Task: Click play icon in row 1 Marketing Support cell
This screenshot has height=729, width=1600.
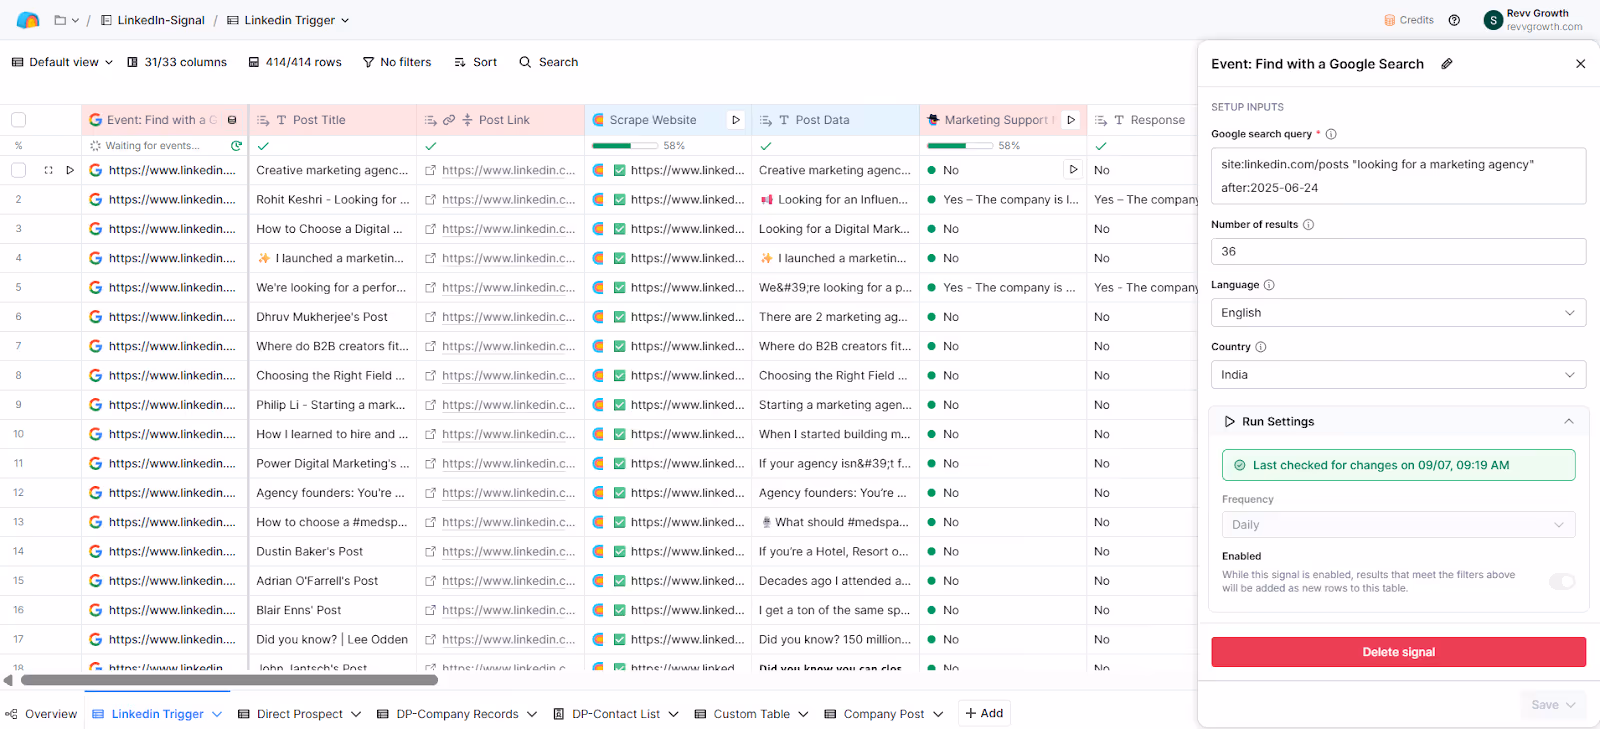Action: point(1073,170)
